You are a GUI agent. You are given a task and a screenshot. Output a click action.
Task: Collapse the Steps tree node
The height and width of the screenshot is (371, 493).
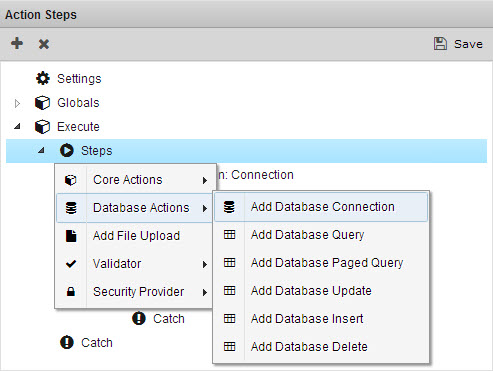[x=41, y=151]
